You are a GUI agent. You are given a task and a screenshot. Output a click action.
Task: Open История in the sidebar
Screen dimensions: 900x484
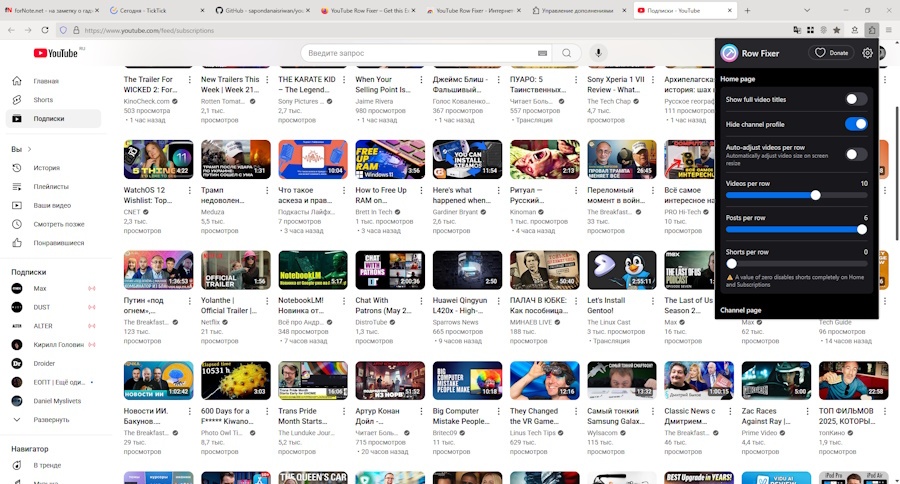[46, 168]
